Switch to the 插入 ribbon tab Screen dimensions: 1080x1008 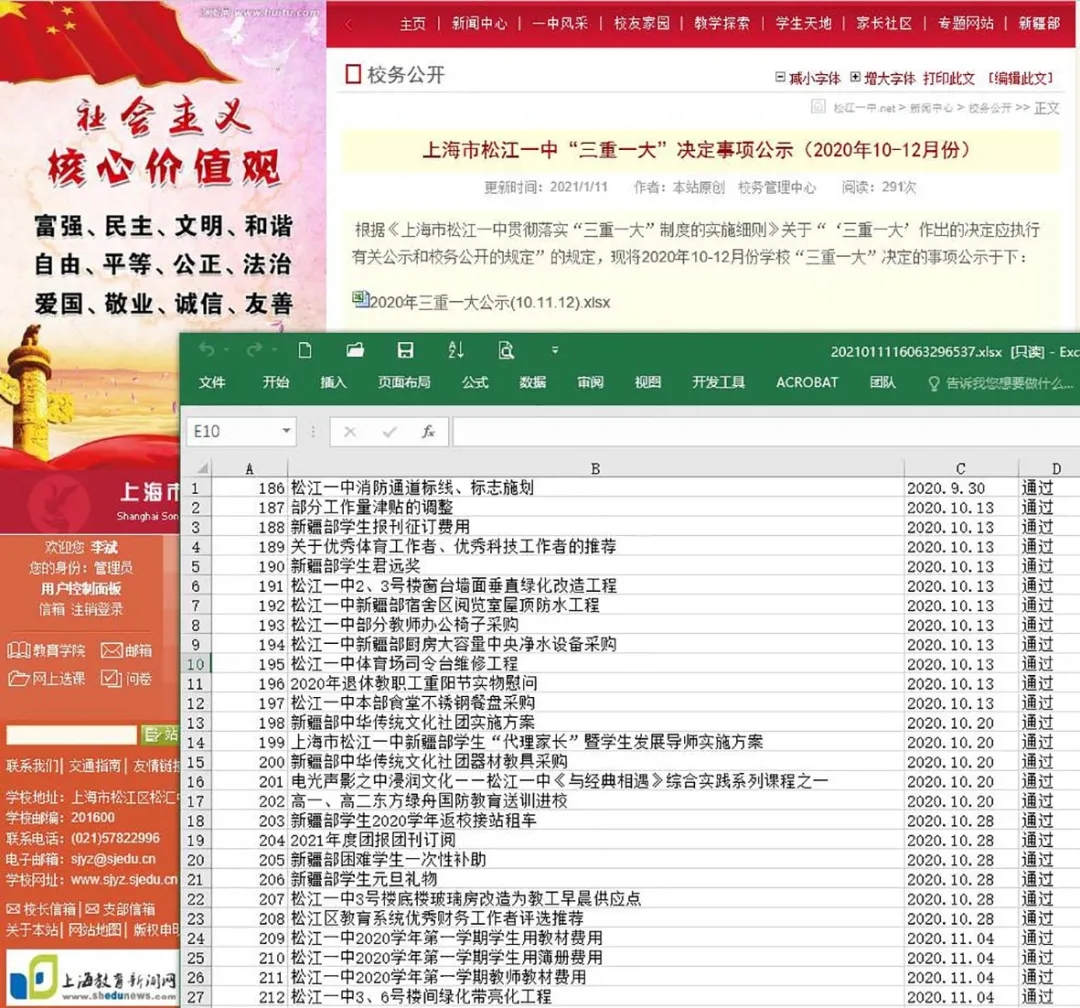click(333, 382)
